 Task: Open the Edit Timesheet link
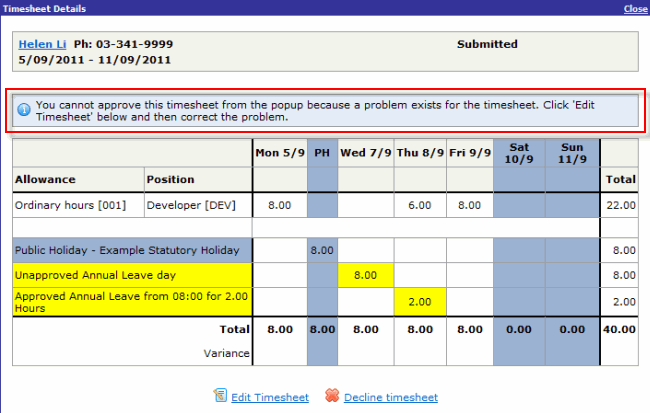269,397
